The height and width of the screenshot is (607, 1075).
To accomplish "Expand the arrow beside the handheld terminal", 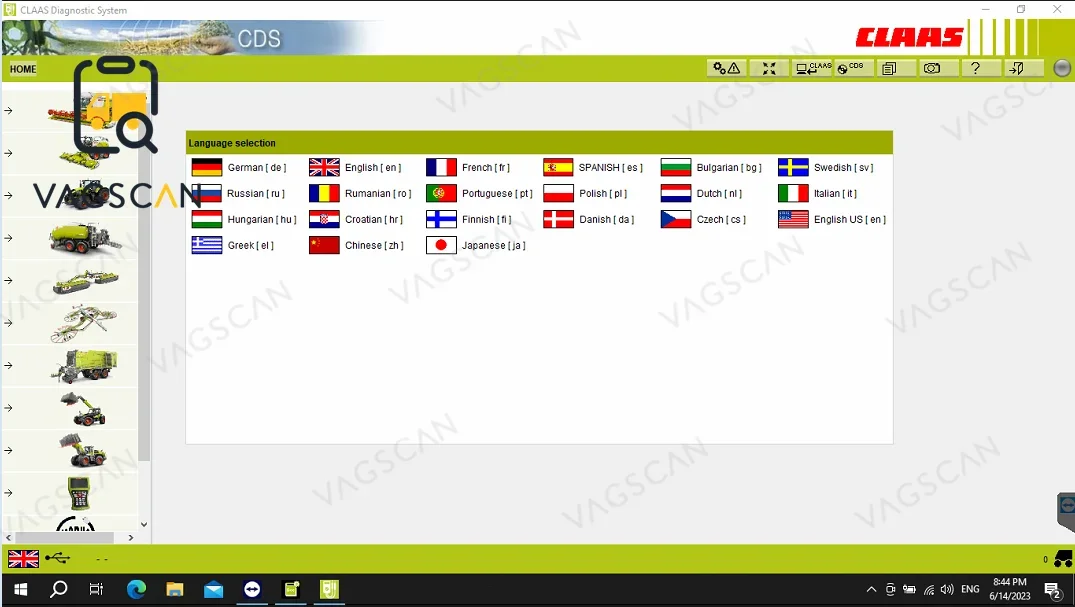I will (x=8, y=493).
